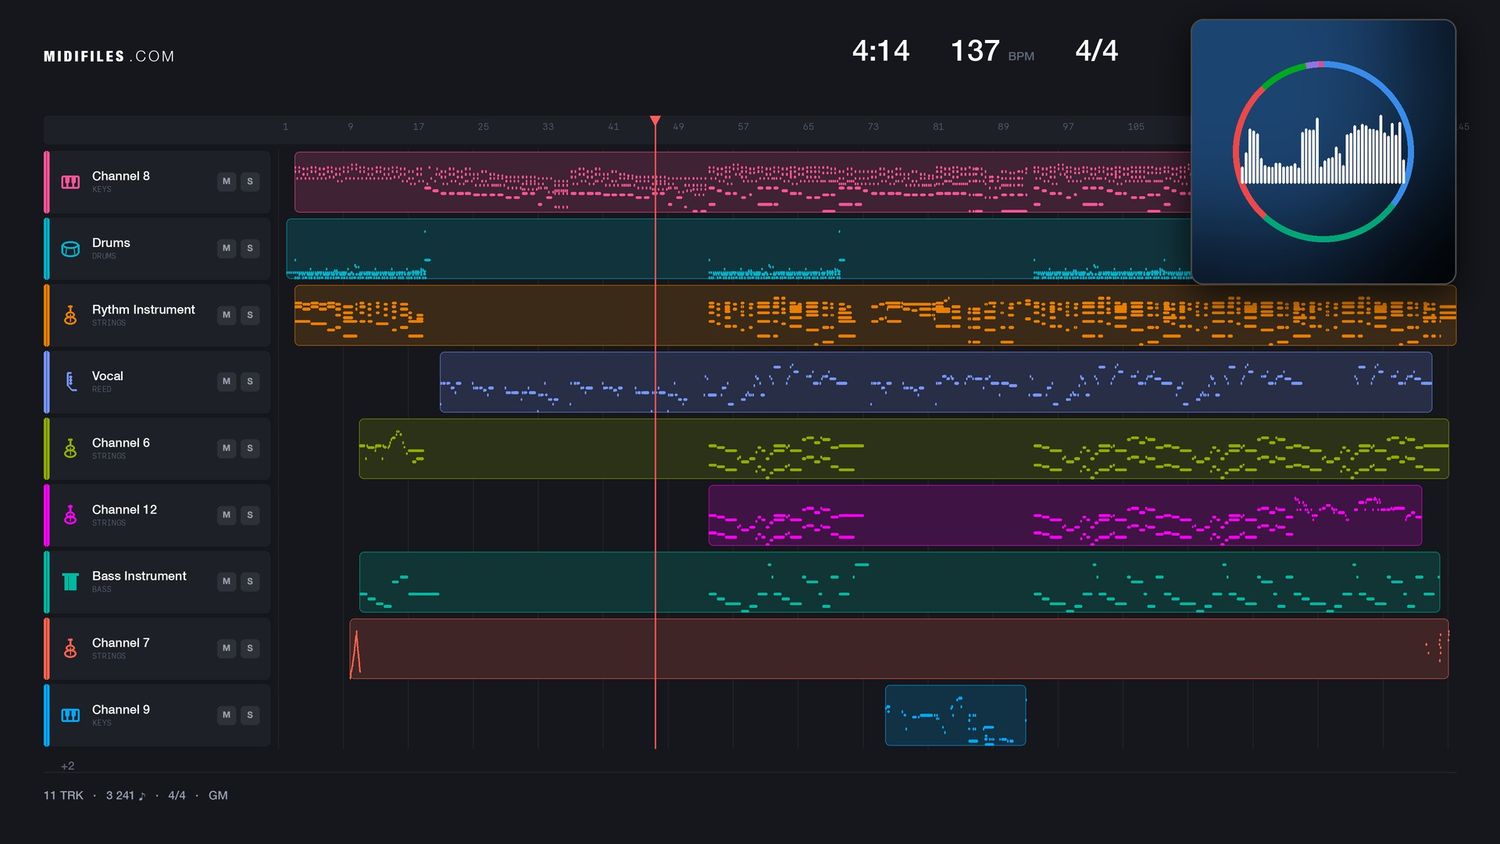Select the small blue Channel 9 clip
This screenshot has width=1500, height=844.
pos(955,716)
